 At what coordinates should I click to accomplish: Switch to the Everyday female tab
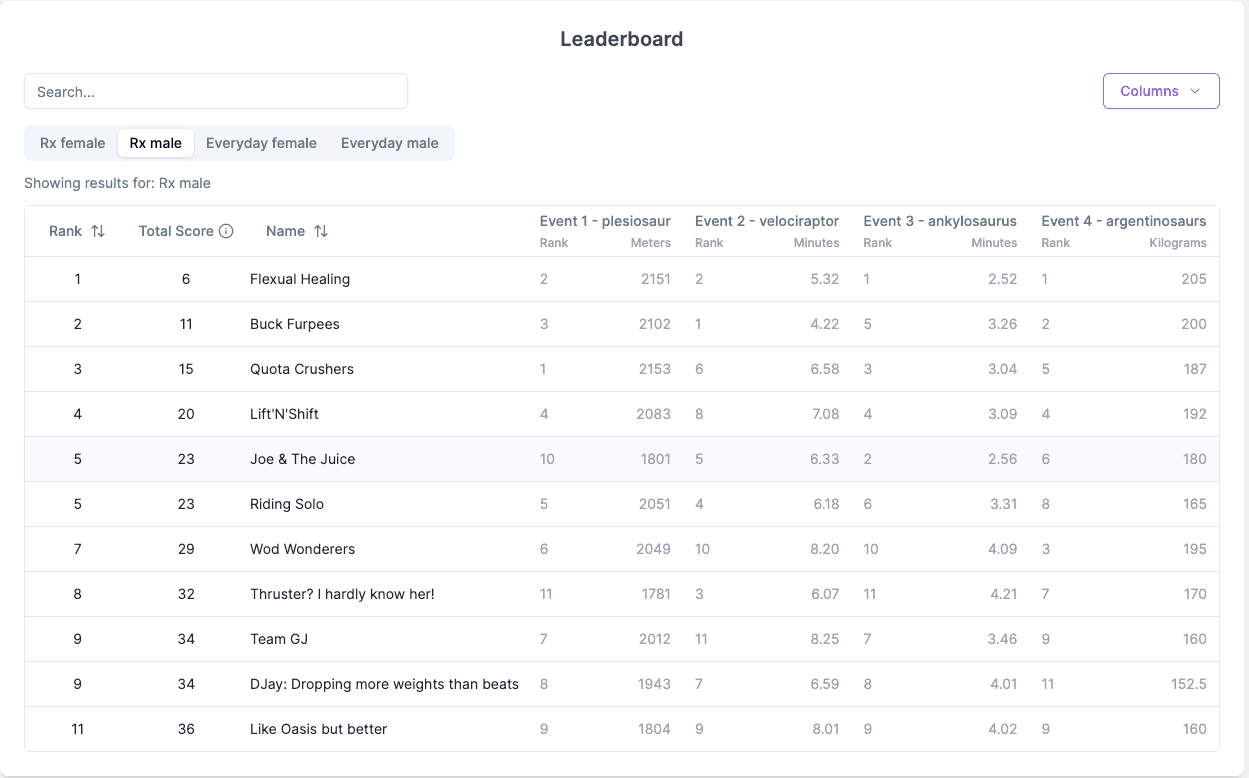click(x=261, y=143)
